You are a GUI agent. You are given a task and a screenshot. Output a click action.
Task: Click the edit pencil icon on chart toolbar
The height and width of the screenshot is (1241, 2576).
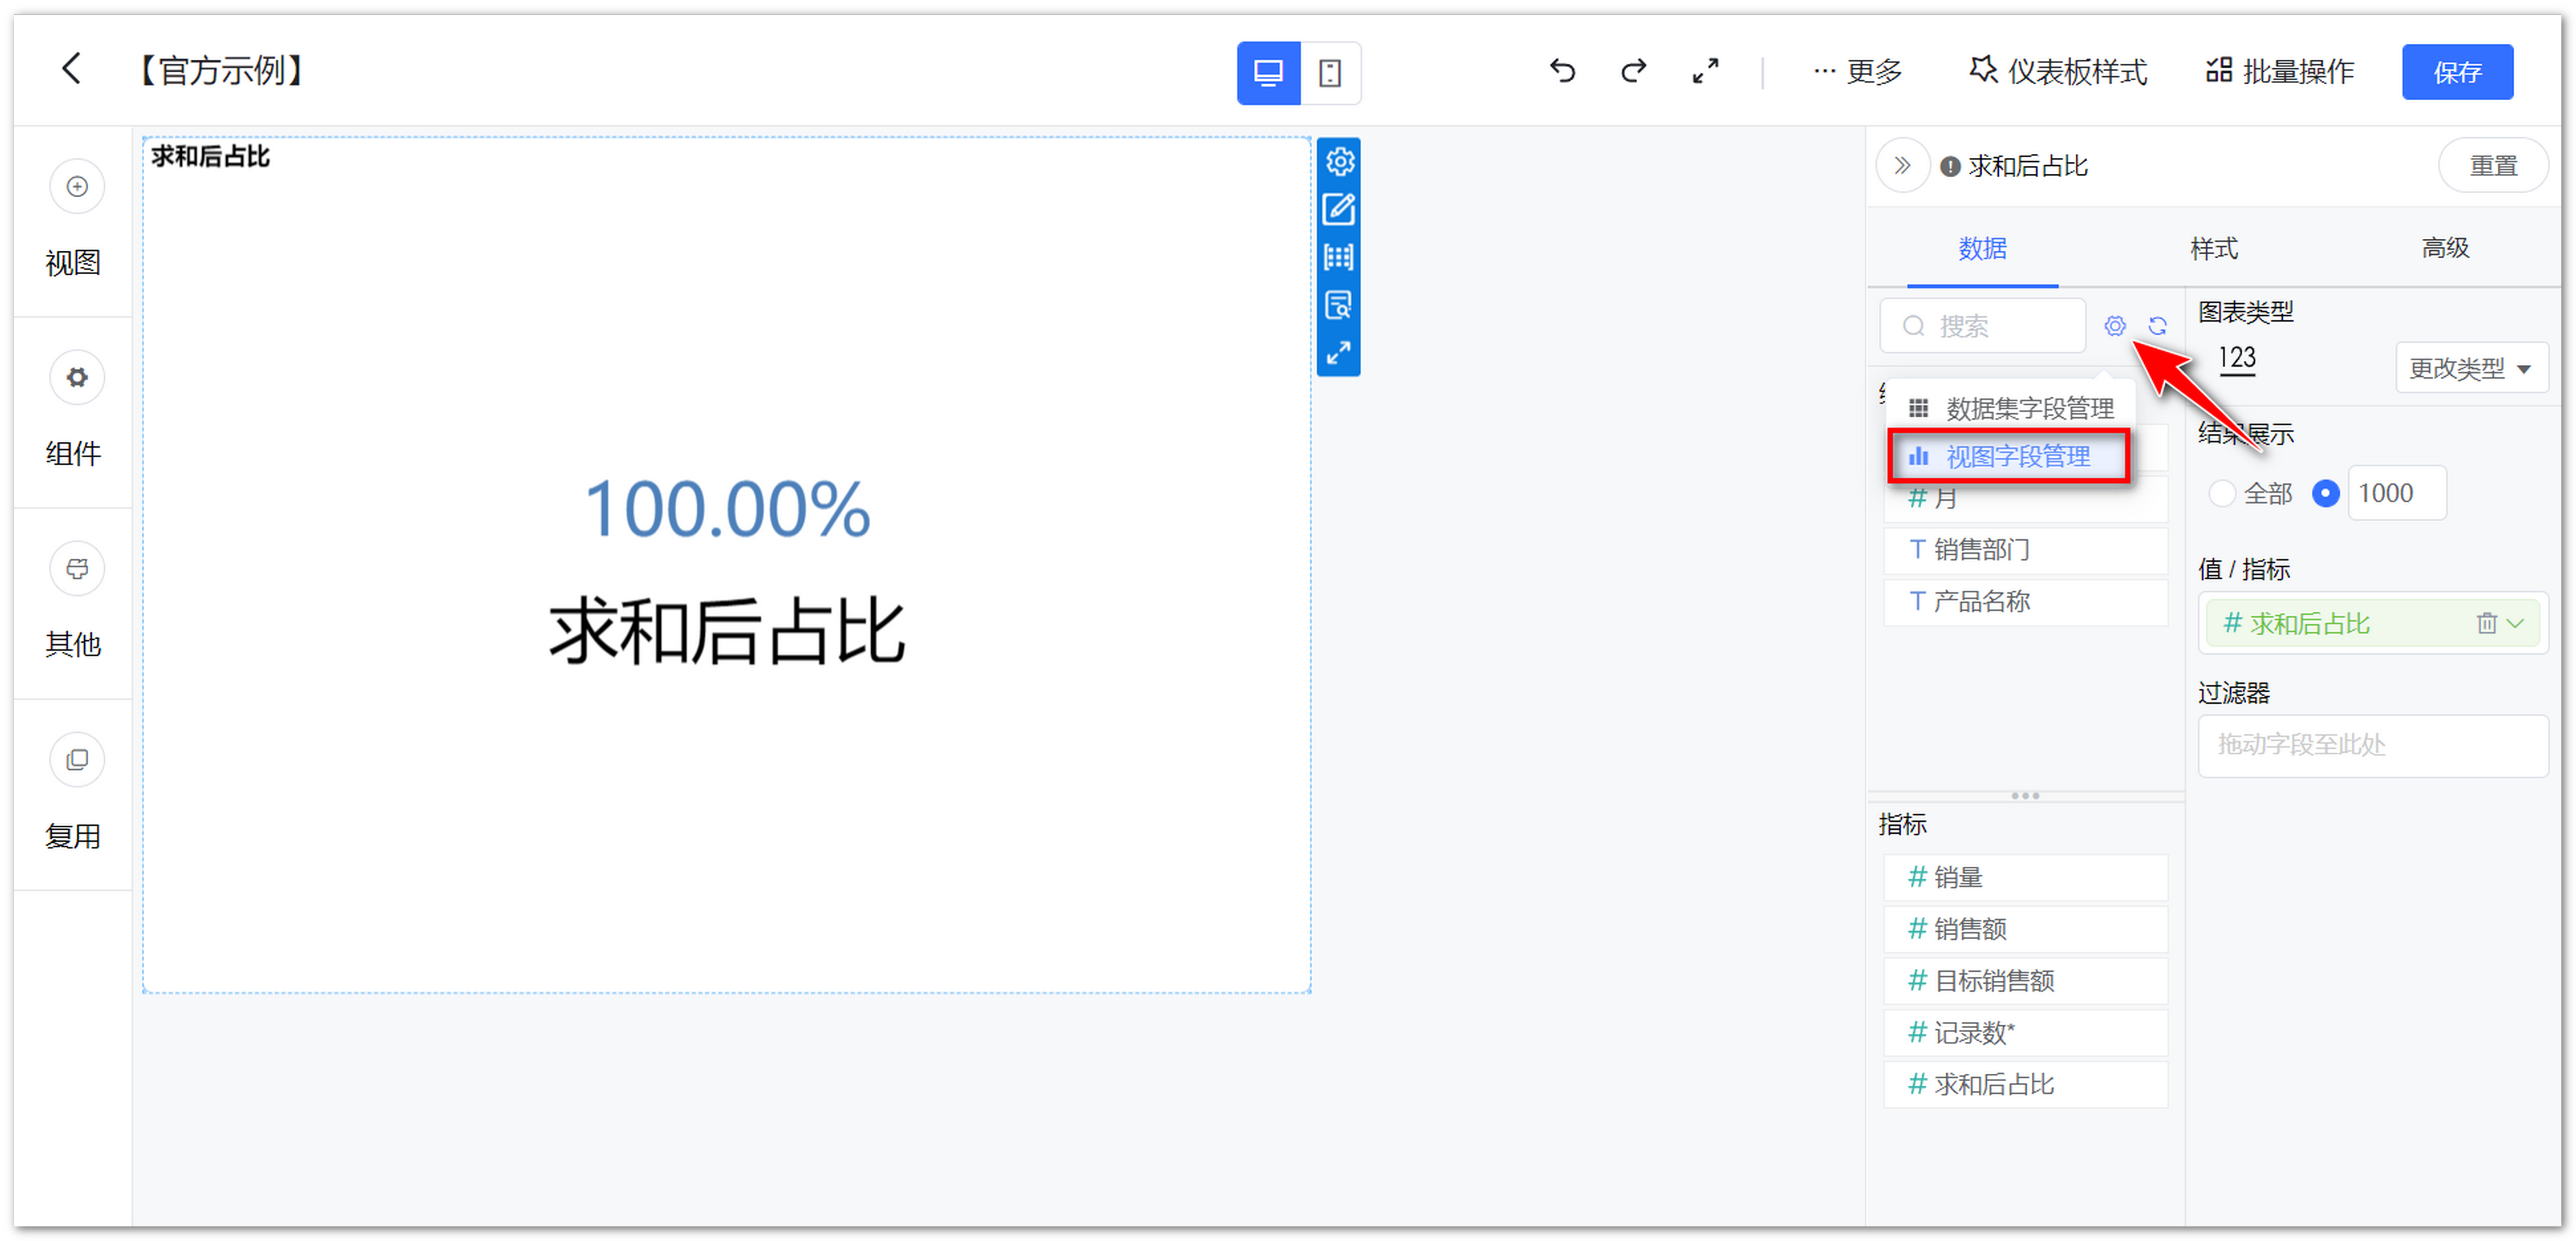pyautogui.click(x=1338, y=210)
